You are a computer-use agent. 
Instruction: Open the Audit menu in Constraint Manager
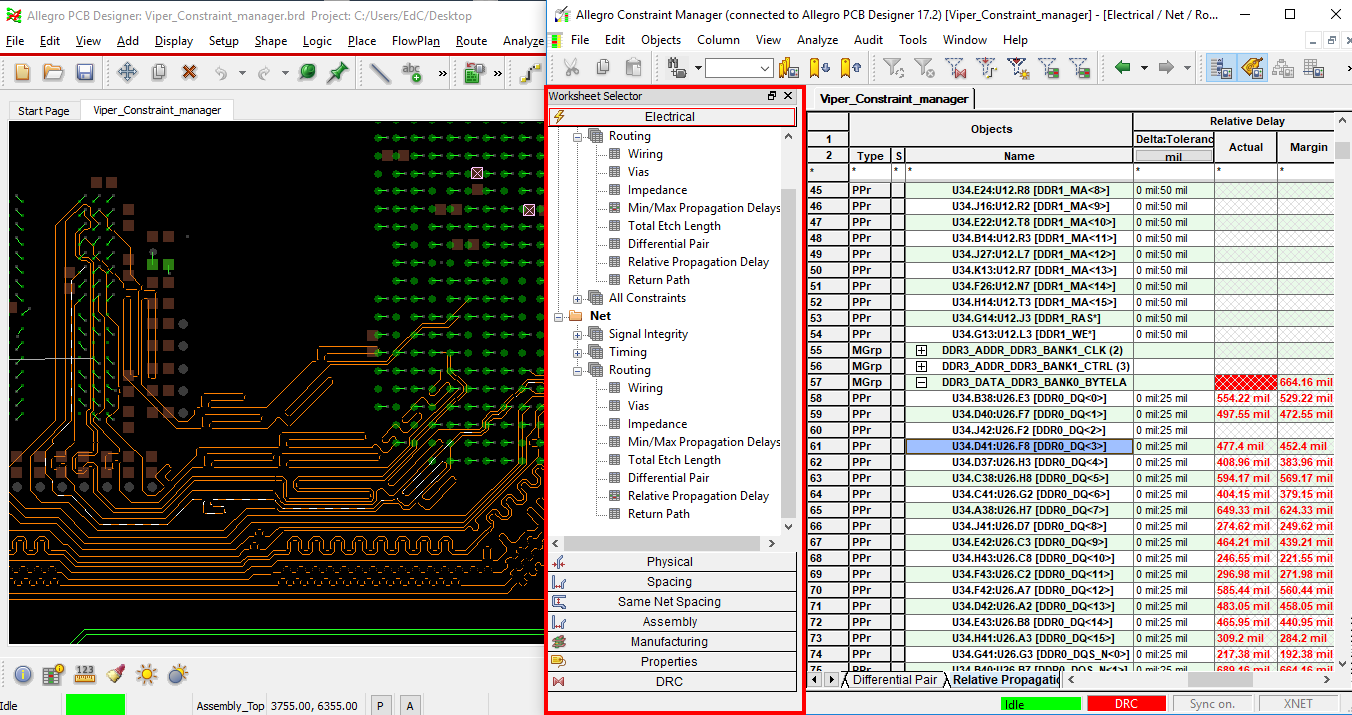pos(868,40)
